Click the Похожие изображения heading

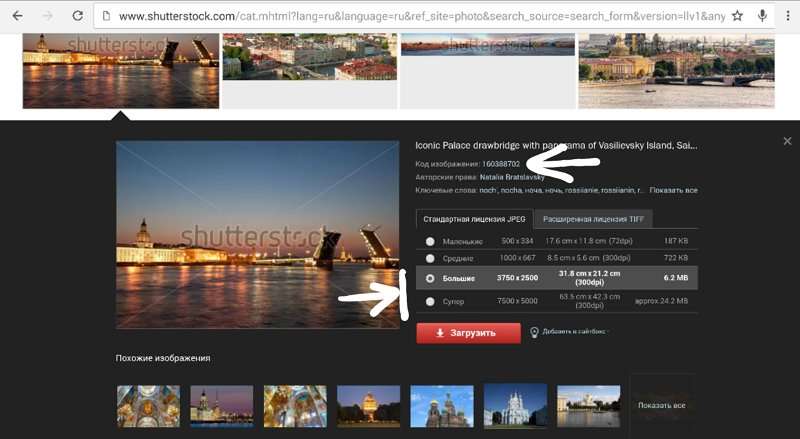[163, 358]
